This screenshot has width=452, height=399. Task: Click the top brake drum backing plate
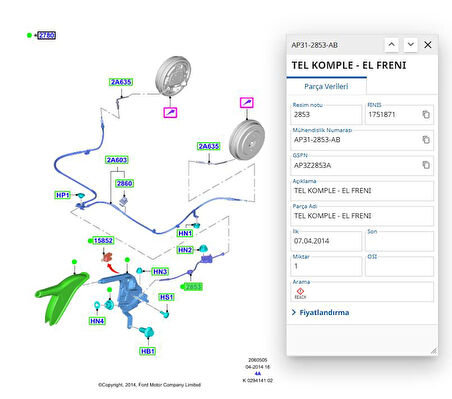pos(173,76)
